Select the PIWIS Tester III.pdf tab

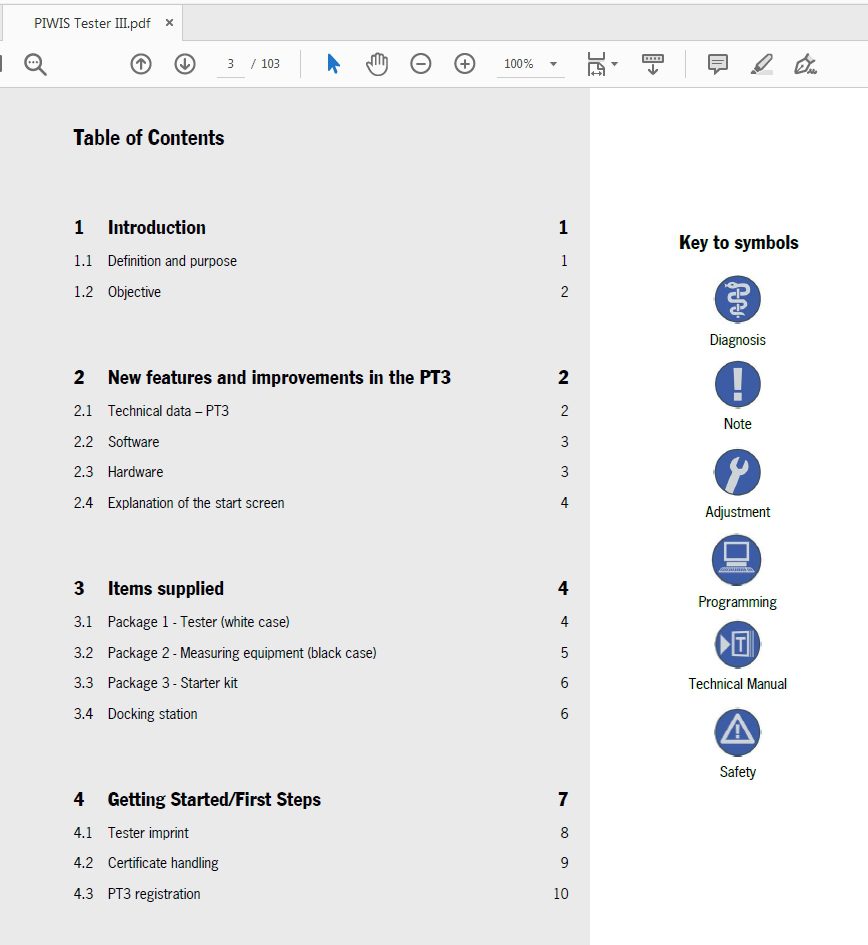[92, 24]
